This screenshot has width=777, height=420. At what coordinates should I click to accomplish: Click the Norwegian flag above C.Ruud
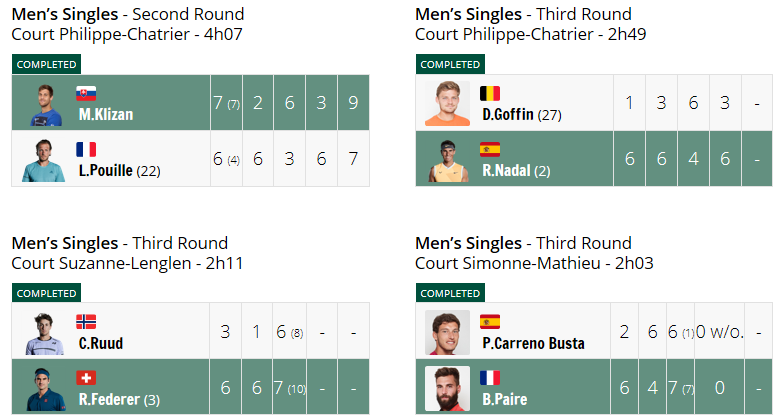(x=86, y=322)
